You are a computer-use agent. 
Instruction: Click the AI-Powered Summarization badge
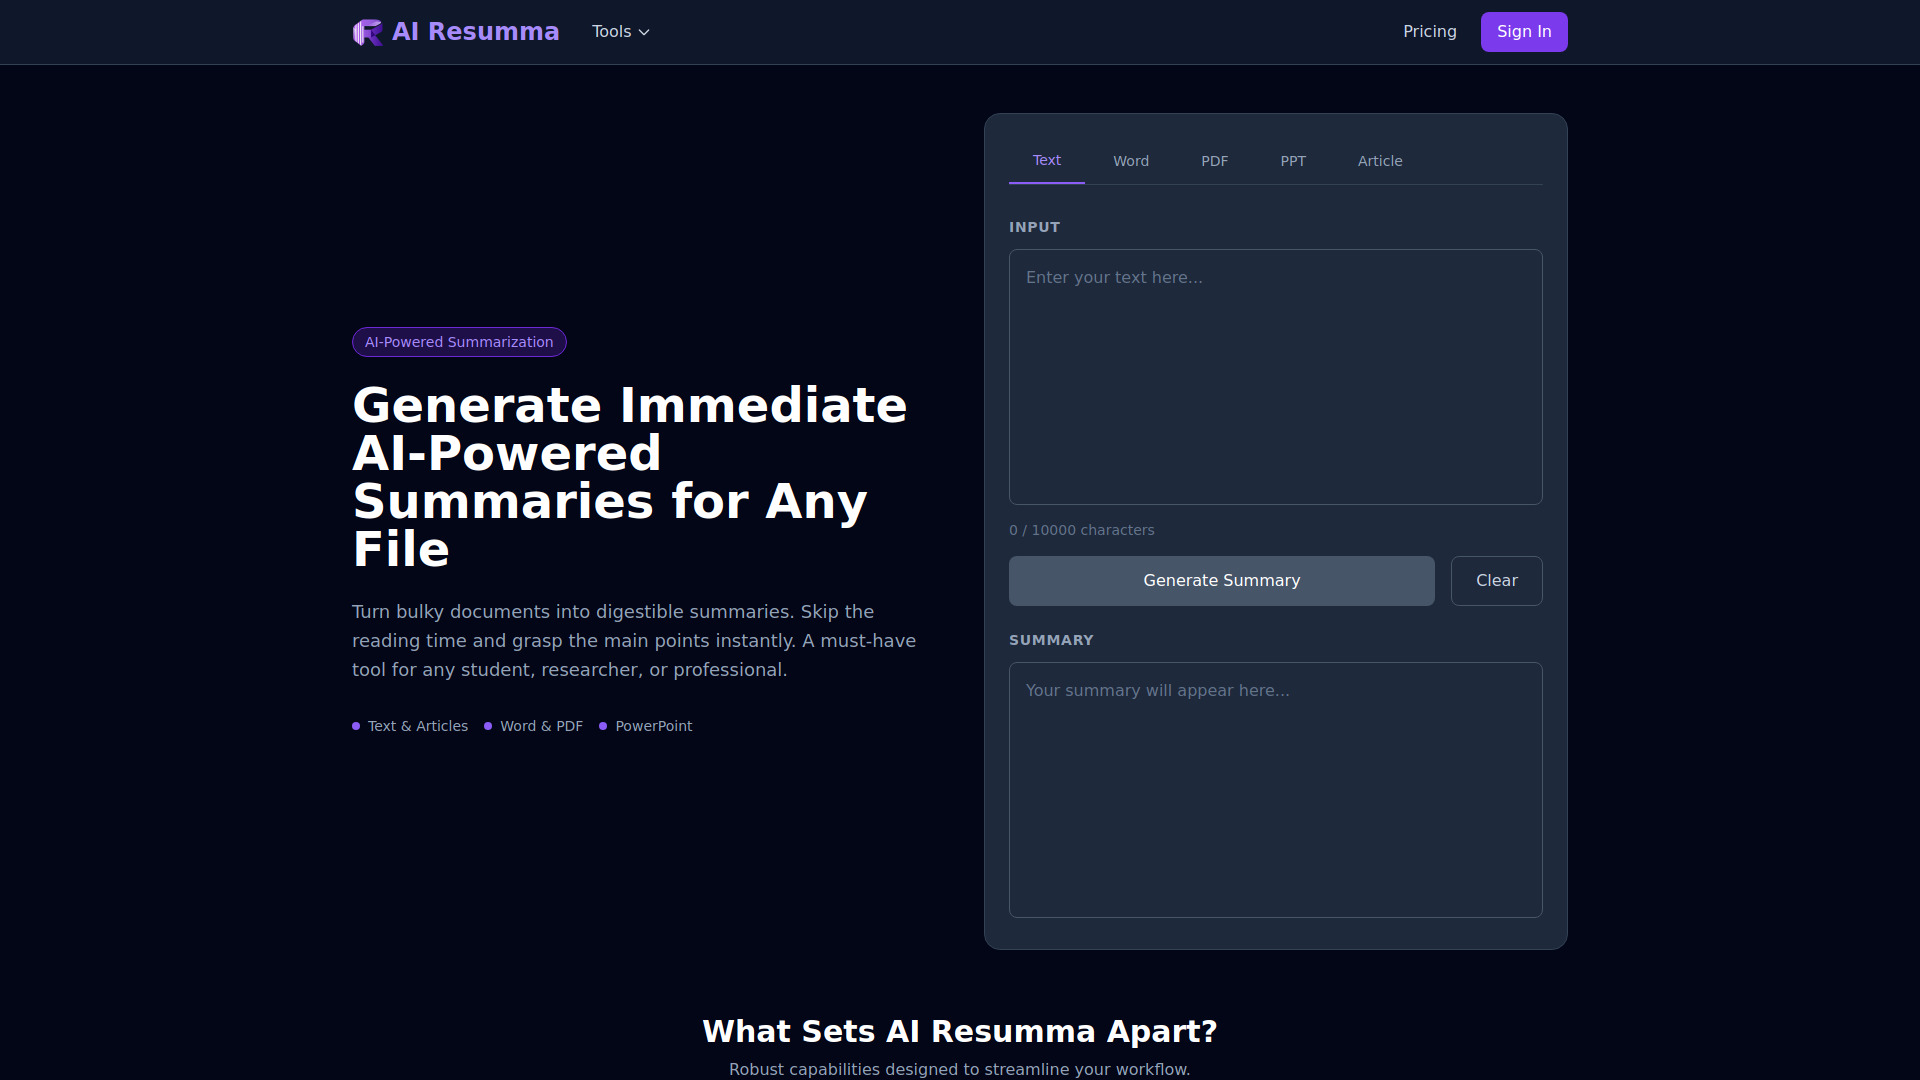coord(459,342)
